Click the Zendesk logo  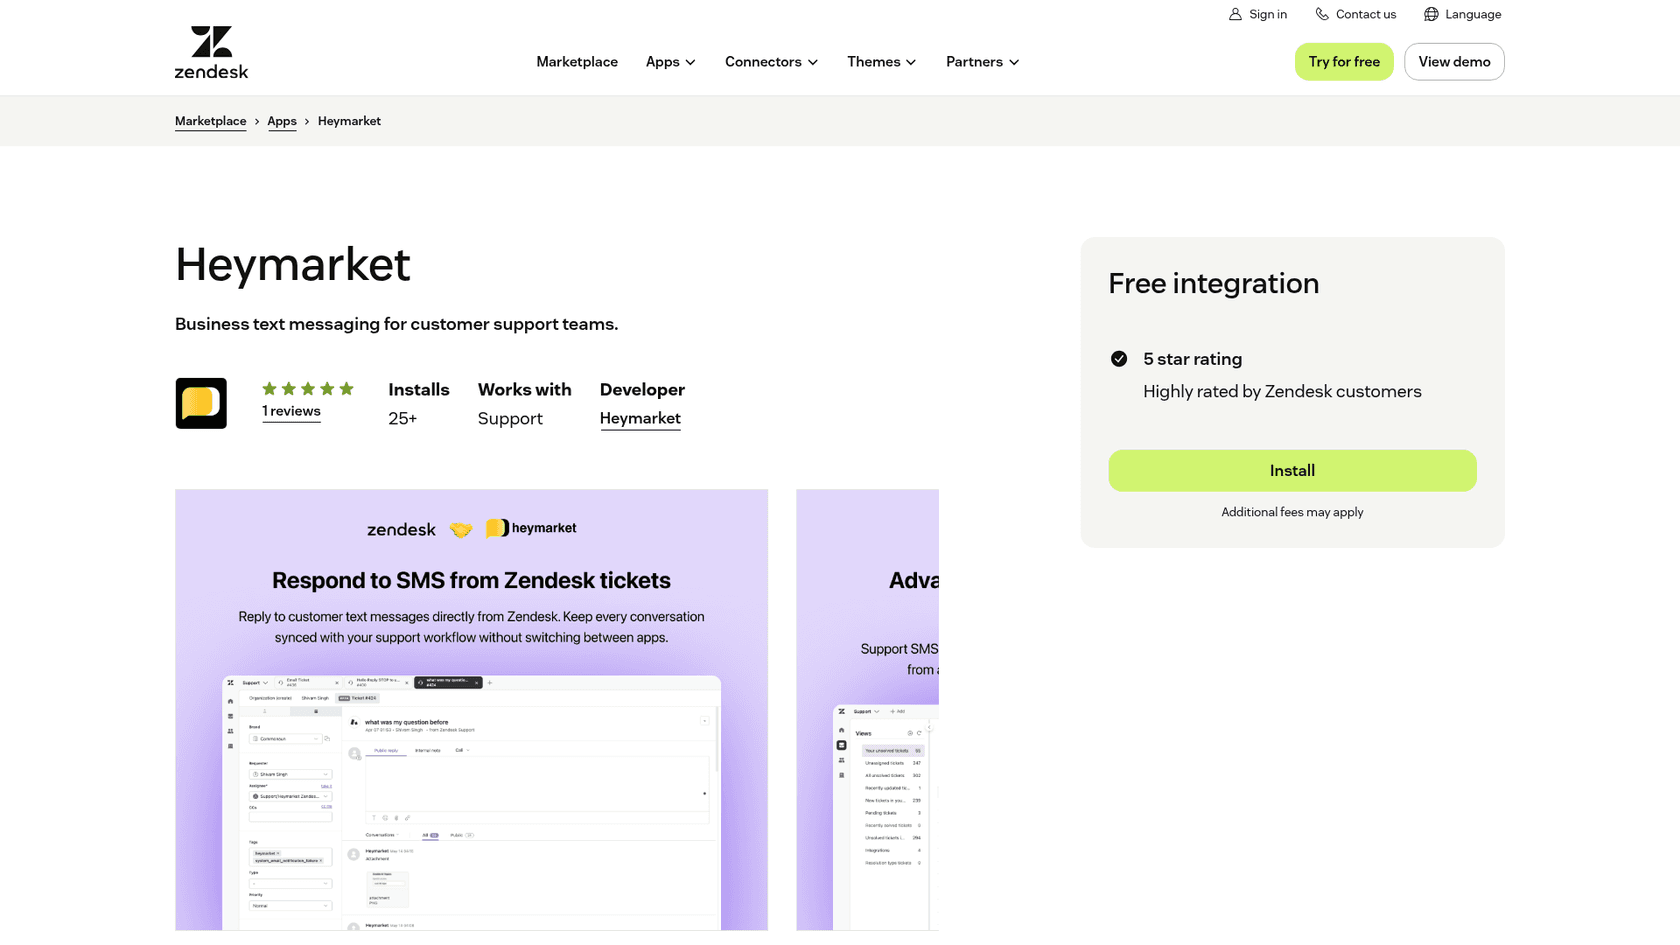[211, 52]
